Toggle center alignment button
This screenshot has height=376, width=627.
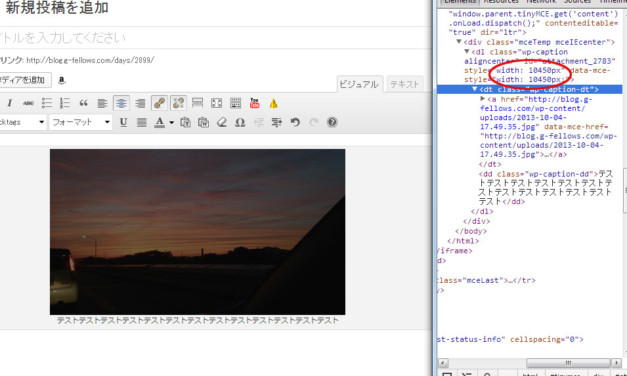(121, 104)
